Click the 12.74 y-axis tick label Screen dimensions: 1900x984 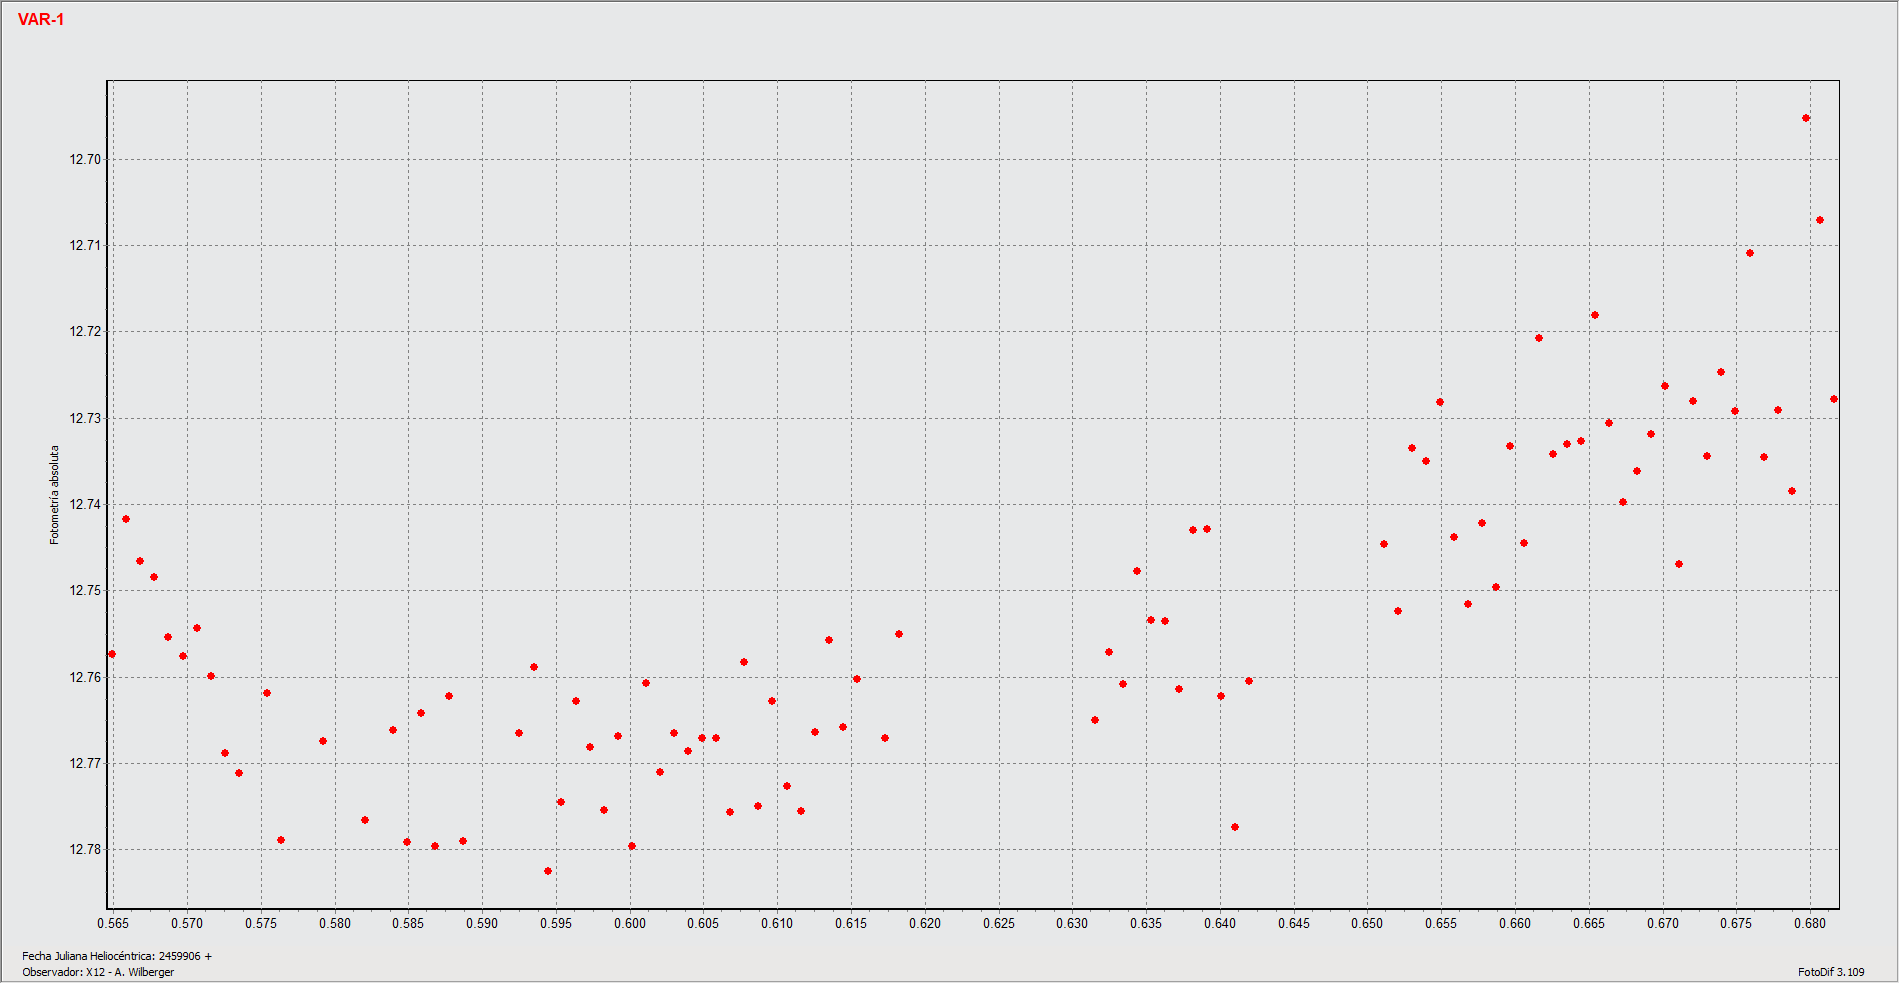tap(85, 504)
